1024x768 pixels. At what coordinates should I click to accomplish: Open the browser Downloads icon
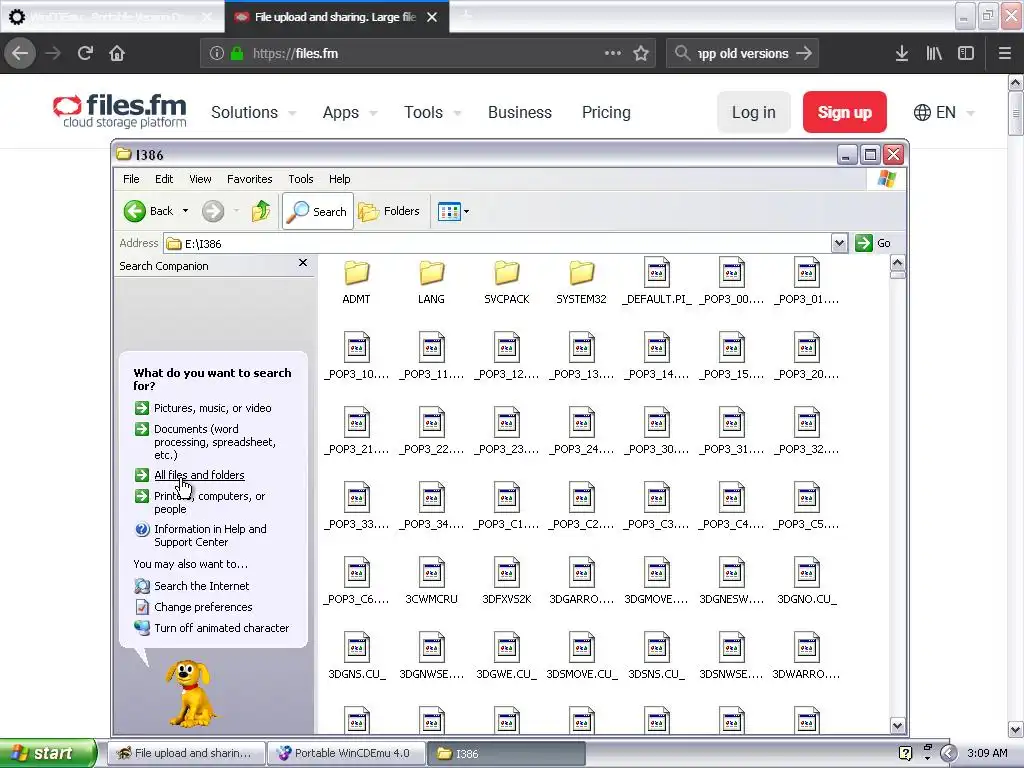[902, 54]
